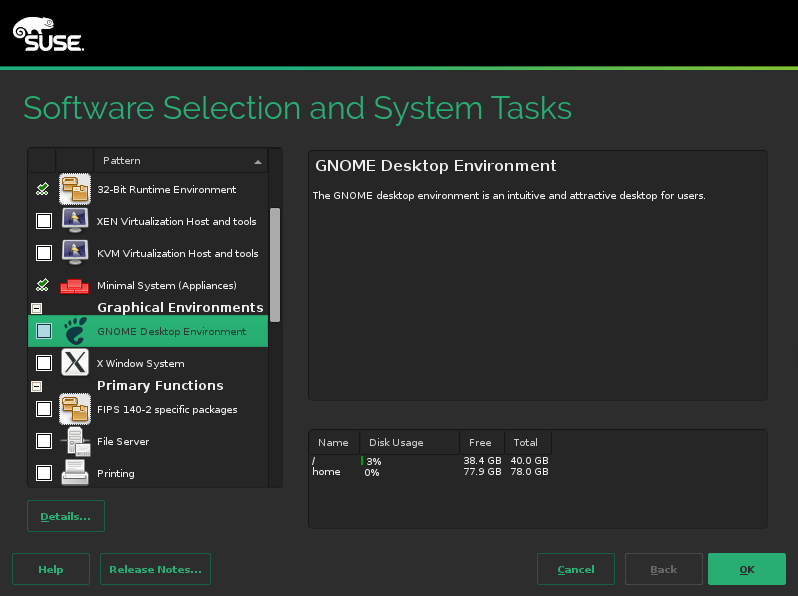This screenshot has width=798, height=596.
Task: Click the 38.4 GB free value
Action: [x=482, y=460]
